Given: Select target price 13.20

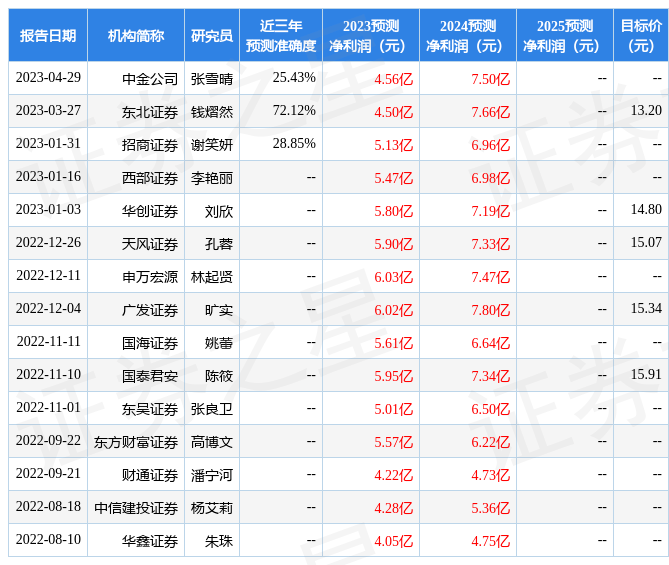Looking at the screenshot, I should point(646,111).
